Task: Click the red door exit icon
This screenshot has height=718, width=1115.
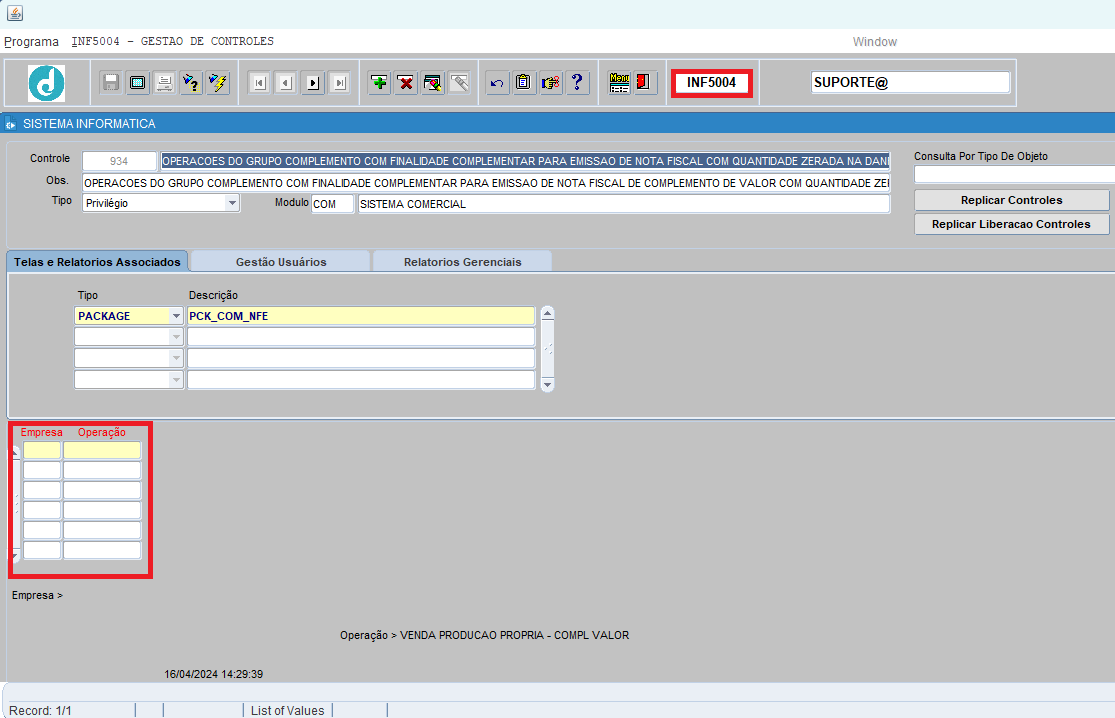Action: coord(645,83)
